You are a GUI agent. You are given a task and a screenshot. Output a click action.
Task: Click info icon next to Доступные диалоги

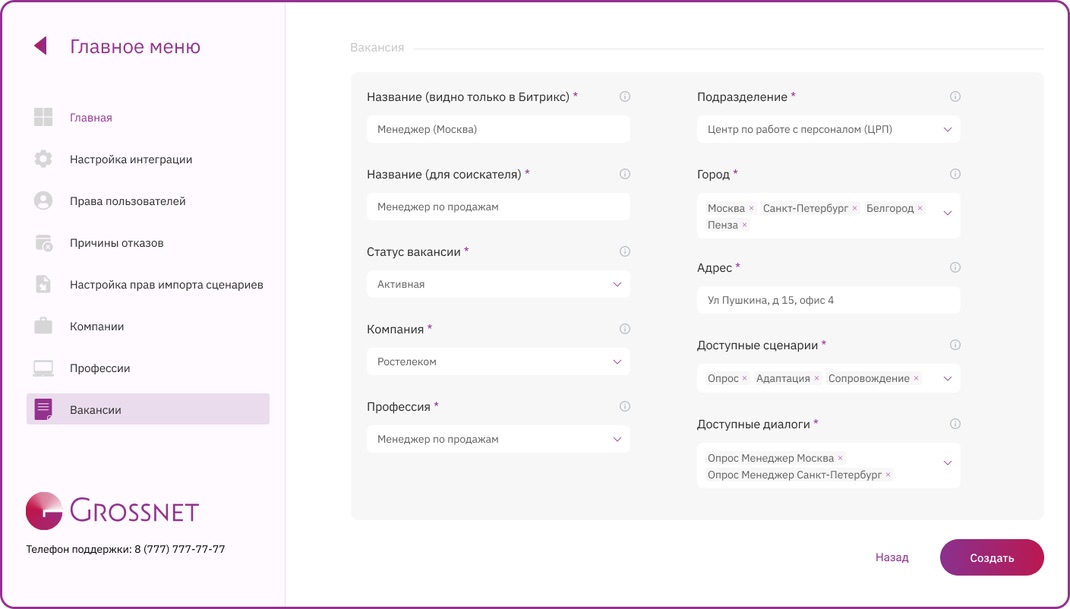[x=955, y=424]
